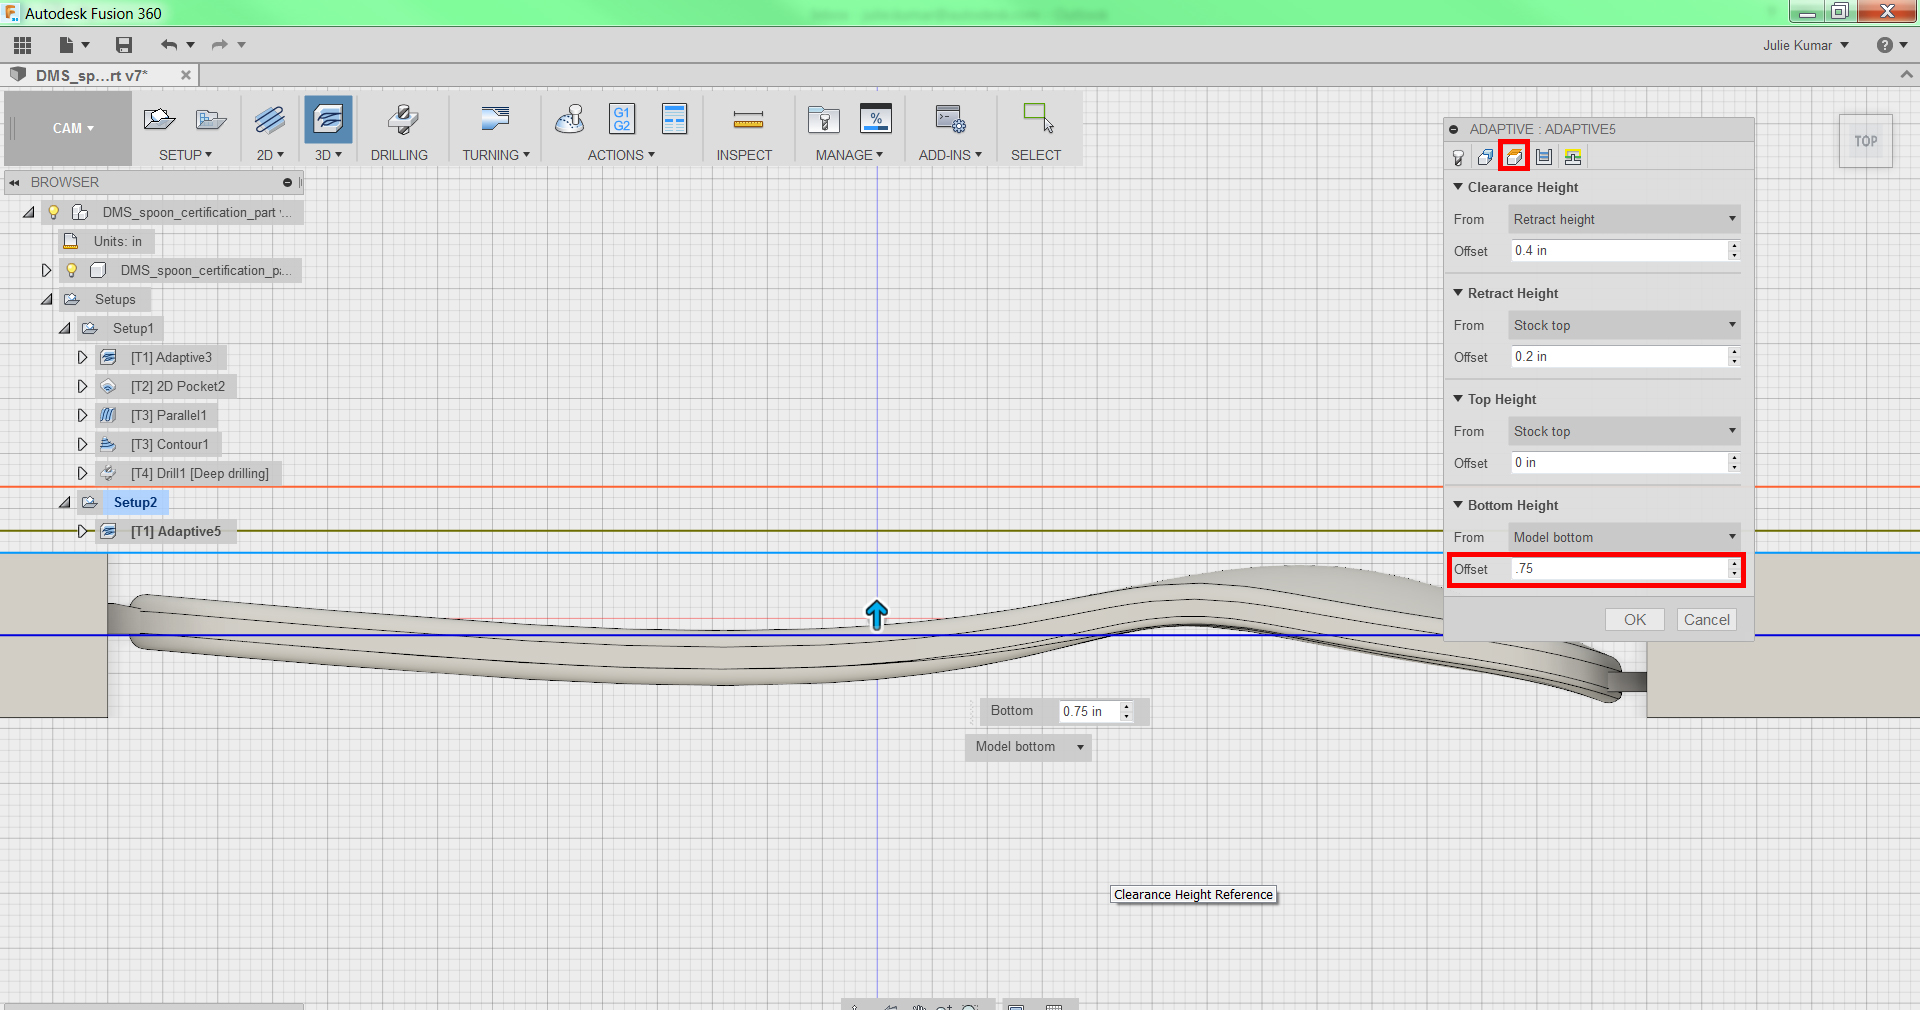Click the blue height manipulator arrow
This screenshot has height=1010, width=1920.
pos(876,615)
